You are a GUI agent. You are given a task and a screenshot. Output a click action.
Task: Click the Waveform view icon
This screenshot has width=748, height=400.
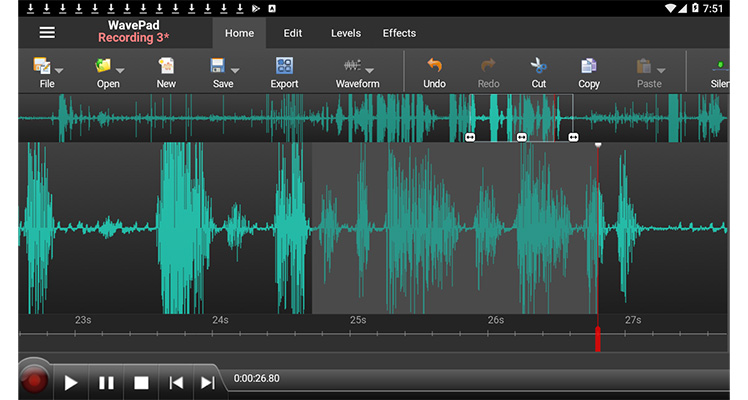[x=352, y=65]
